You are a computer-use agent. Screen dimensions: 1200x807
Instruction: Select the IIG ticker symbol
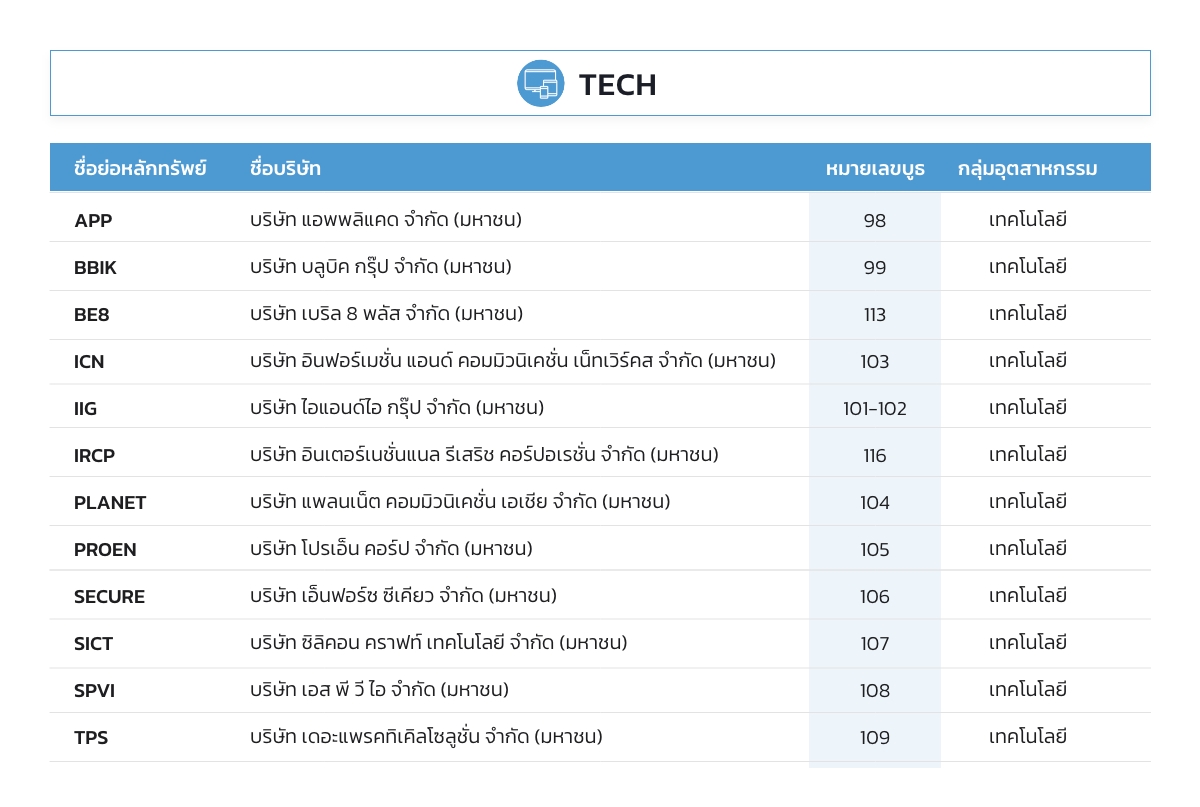point(86,408)
